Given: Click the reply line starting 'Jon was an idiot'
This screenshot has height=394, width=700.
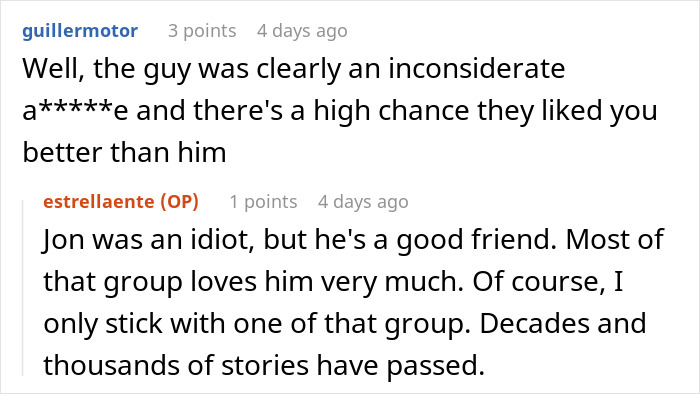Looking at the screenshot, I should click(354, 240).
